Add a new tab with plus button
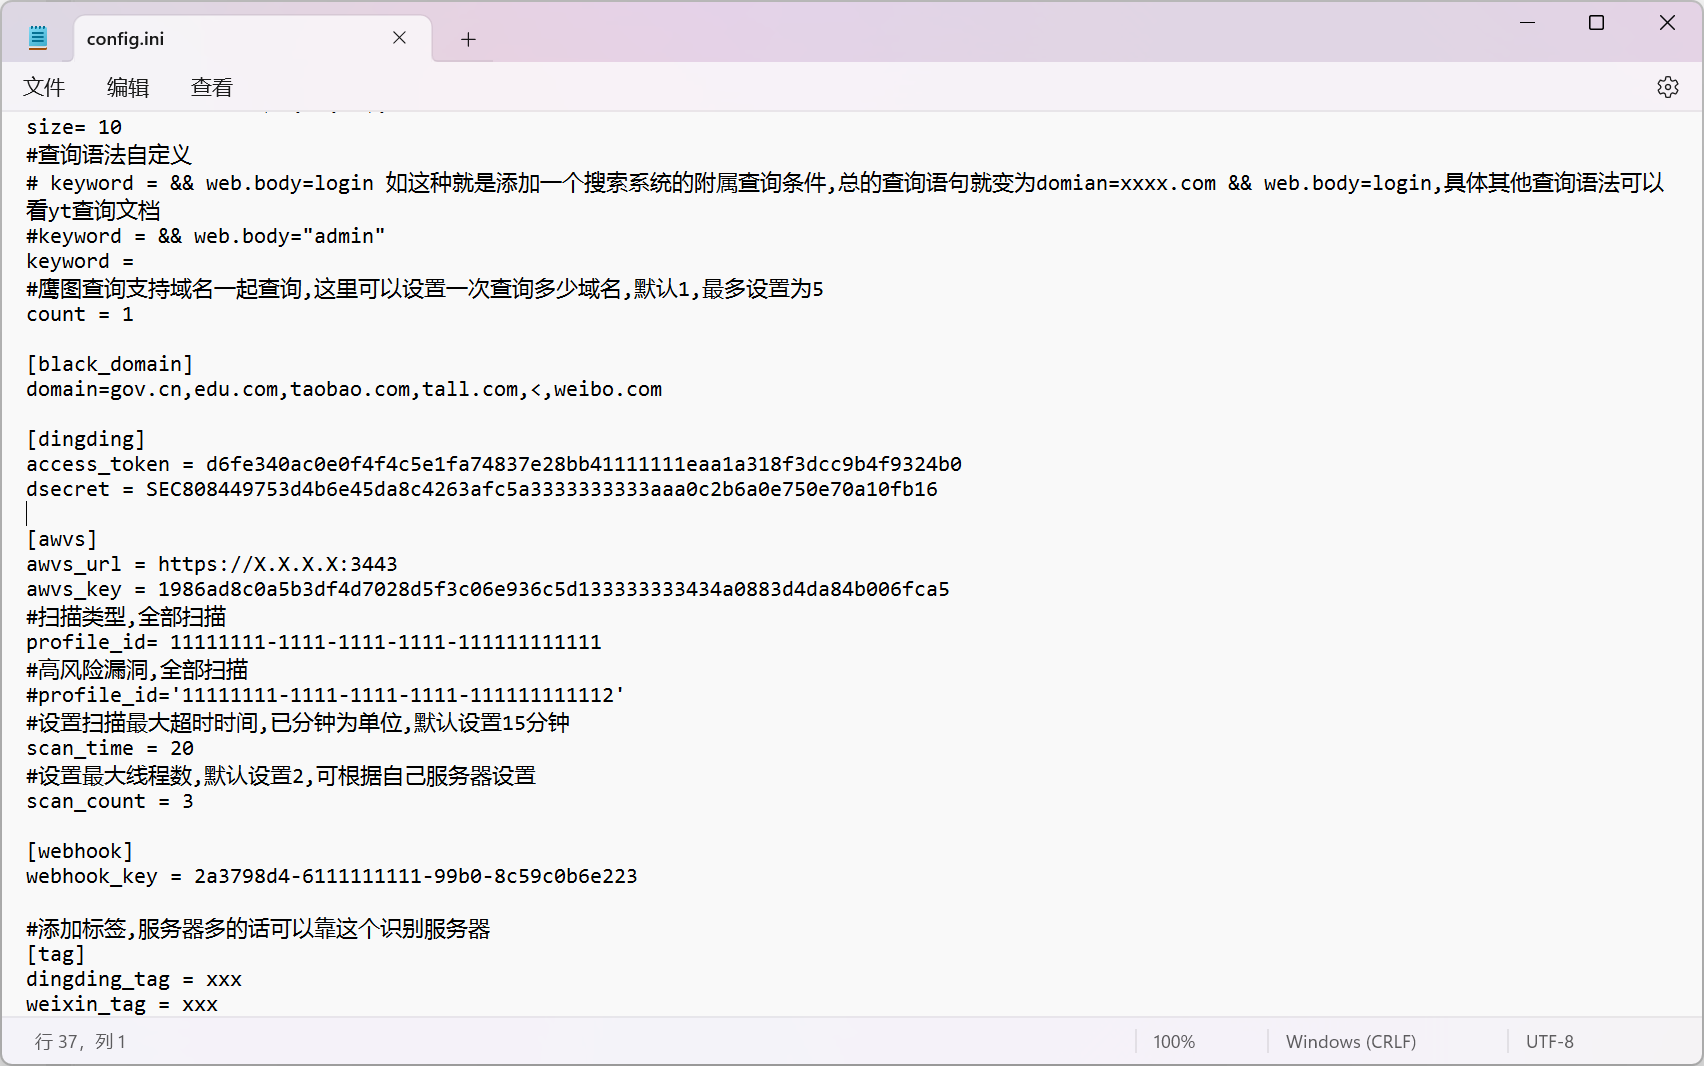Screen dimensions: 1704x1066 pyautogui.click(x=468, y=39)
